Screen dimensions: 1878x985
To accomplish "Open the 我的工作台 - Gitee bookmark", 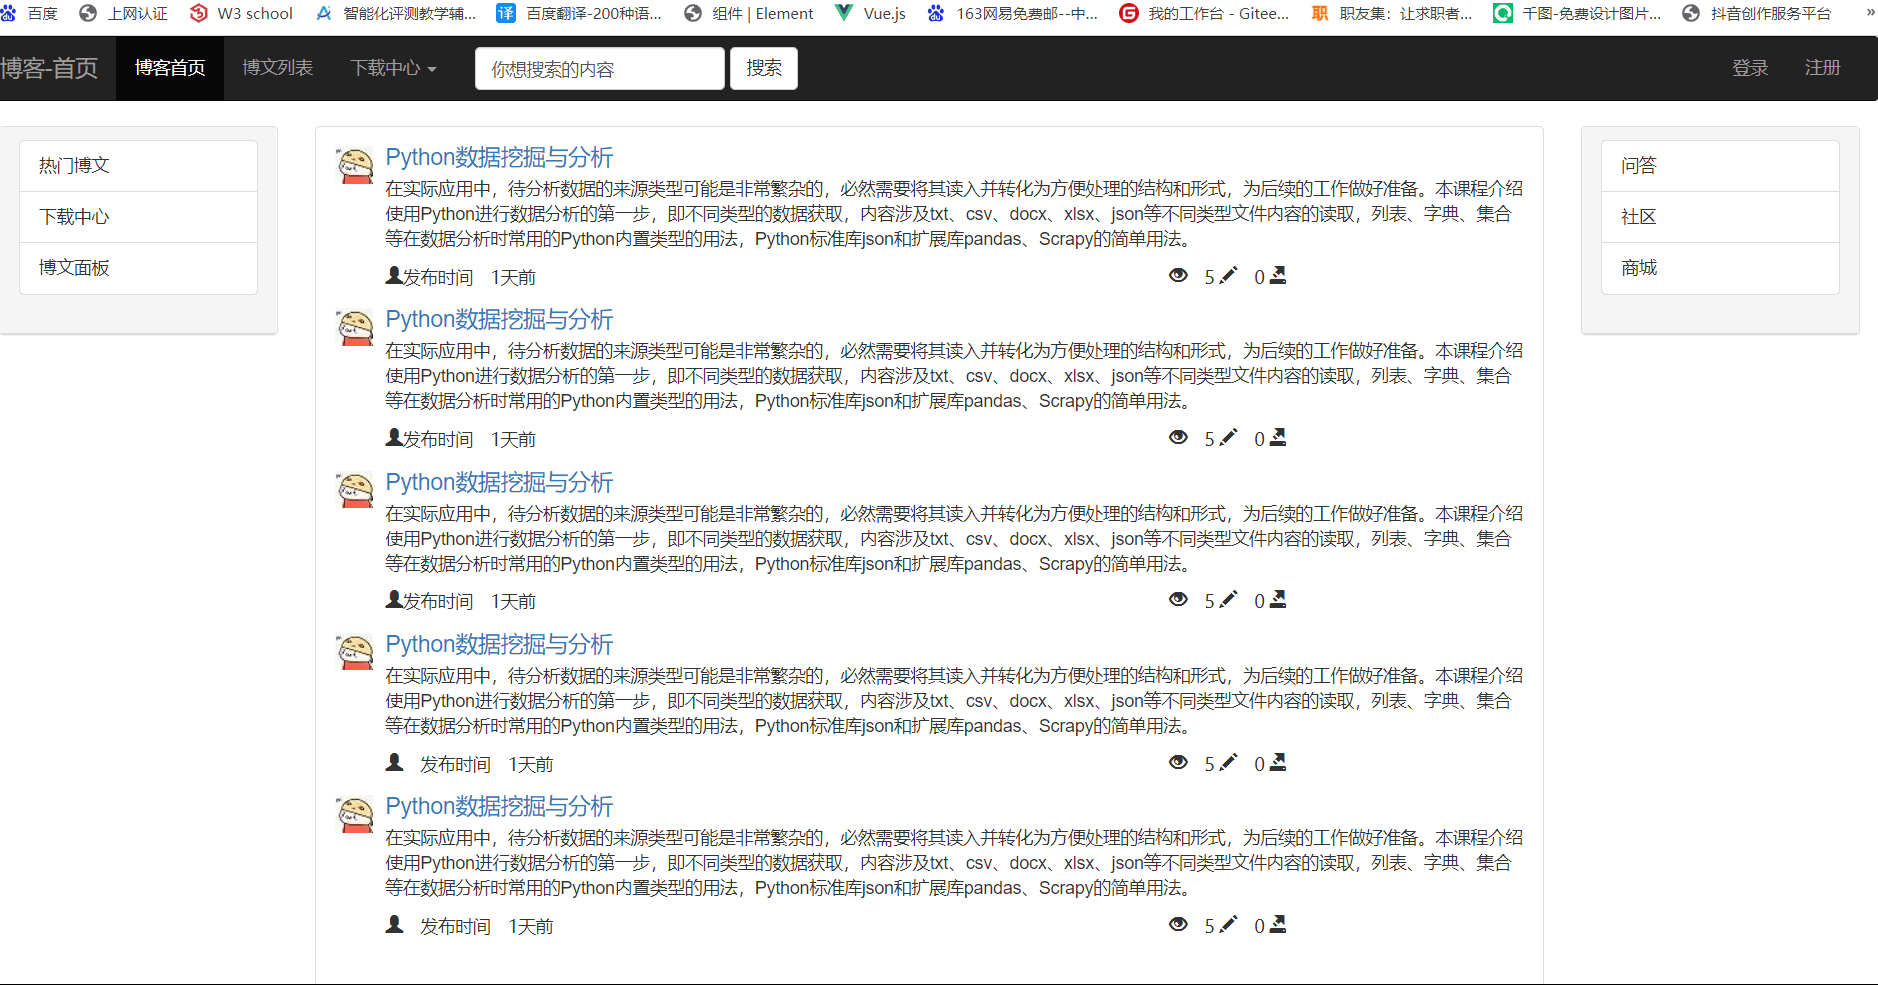I will pyautogui.click(x=1205, y=13).
